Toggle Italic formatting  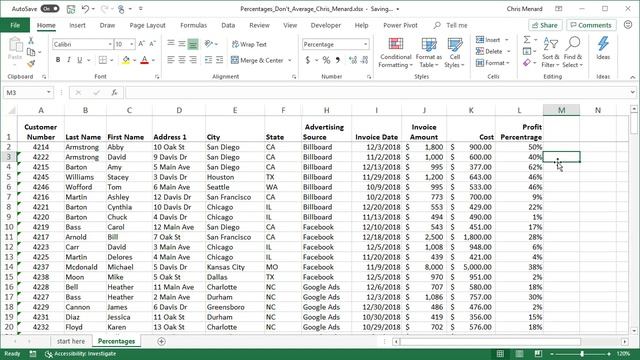[x=69, y=60]
